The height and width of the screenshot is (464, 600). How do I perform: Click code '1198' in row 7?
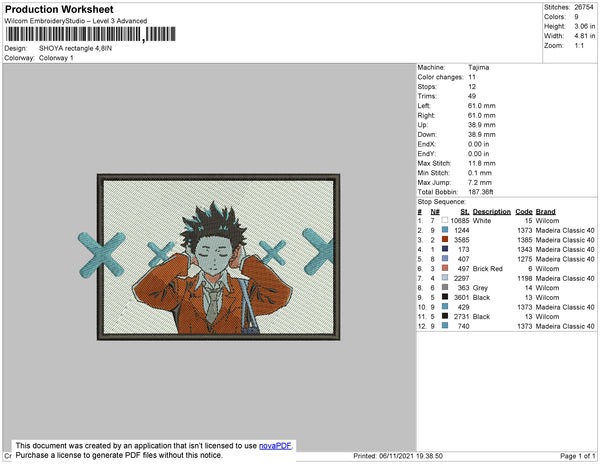pos(525,278)
